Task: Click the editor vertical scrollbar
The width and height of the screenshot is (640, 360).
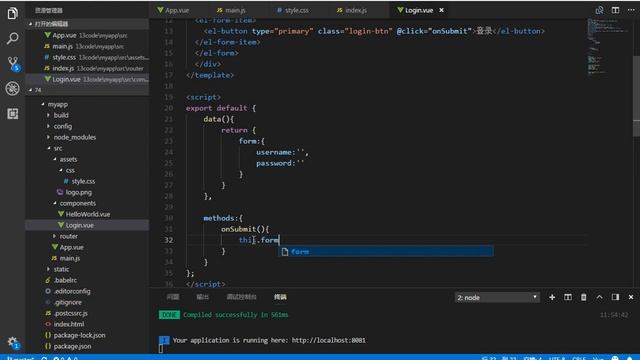Action: 636,96
